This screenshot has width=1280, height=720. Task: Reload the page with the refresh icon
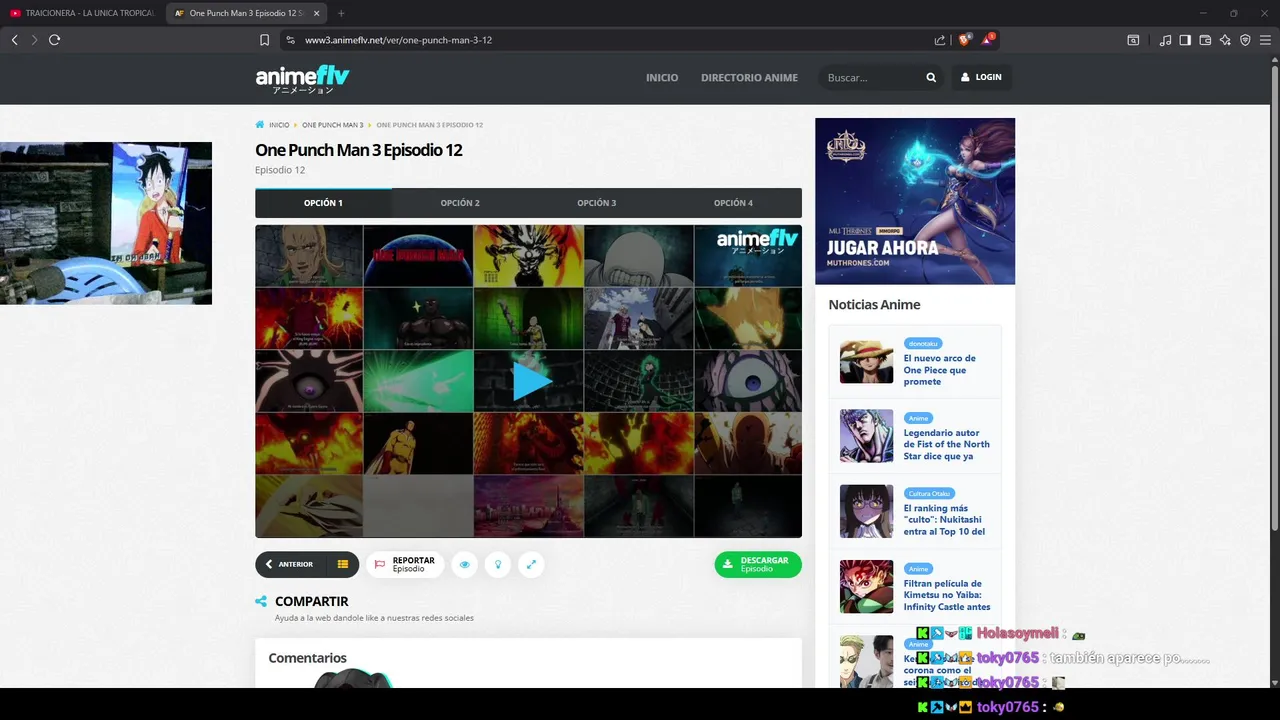(x=54, y=40)
